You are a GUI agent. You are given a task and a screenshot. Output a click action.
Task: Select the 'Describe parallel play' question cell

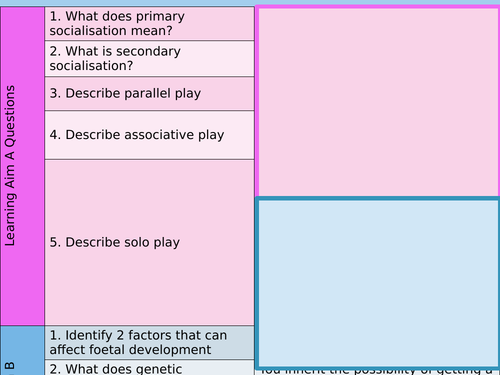(x=149, y=94)
